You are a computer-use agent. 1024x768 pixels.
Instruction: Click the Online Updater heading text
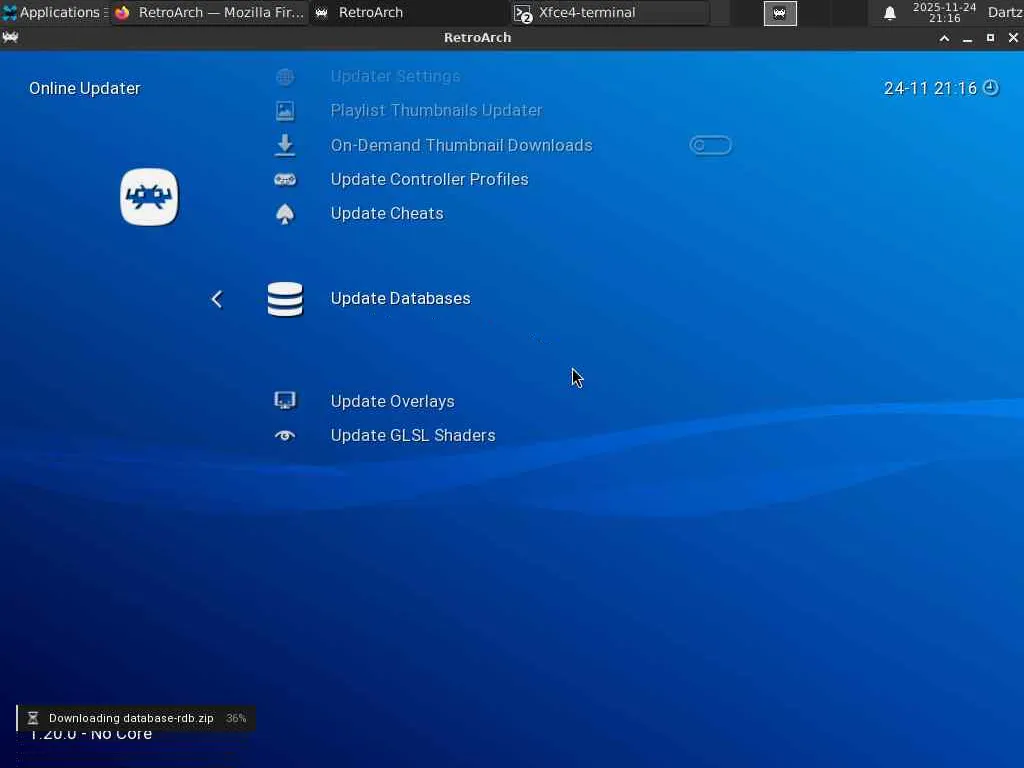(x=85, y=88)
